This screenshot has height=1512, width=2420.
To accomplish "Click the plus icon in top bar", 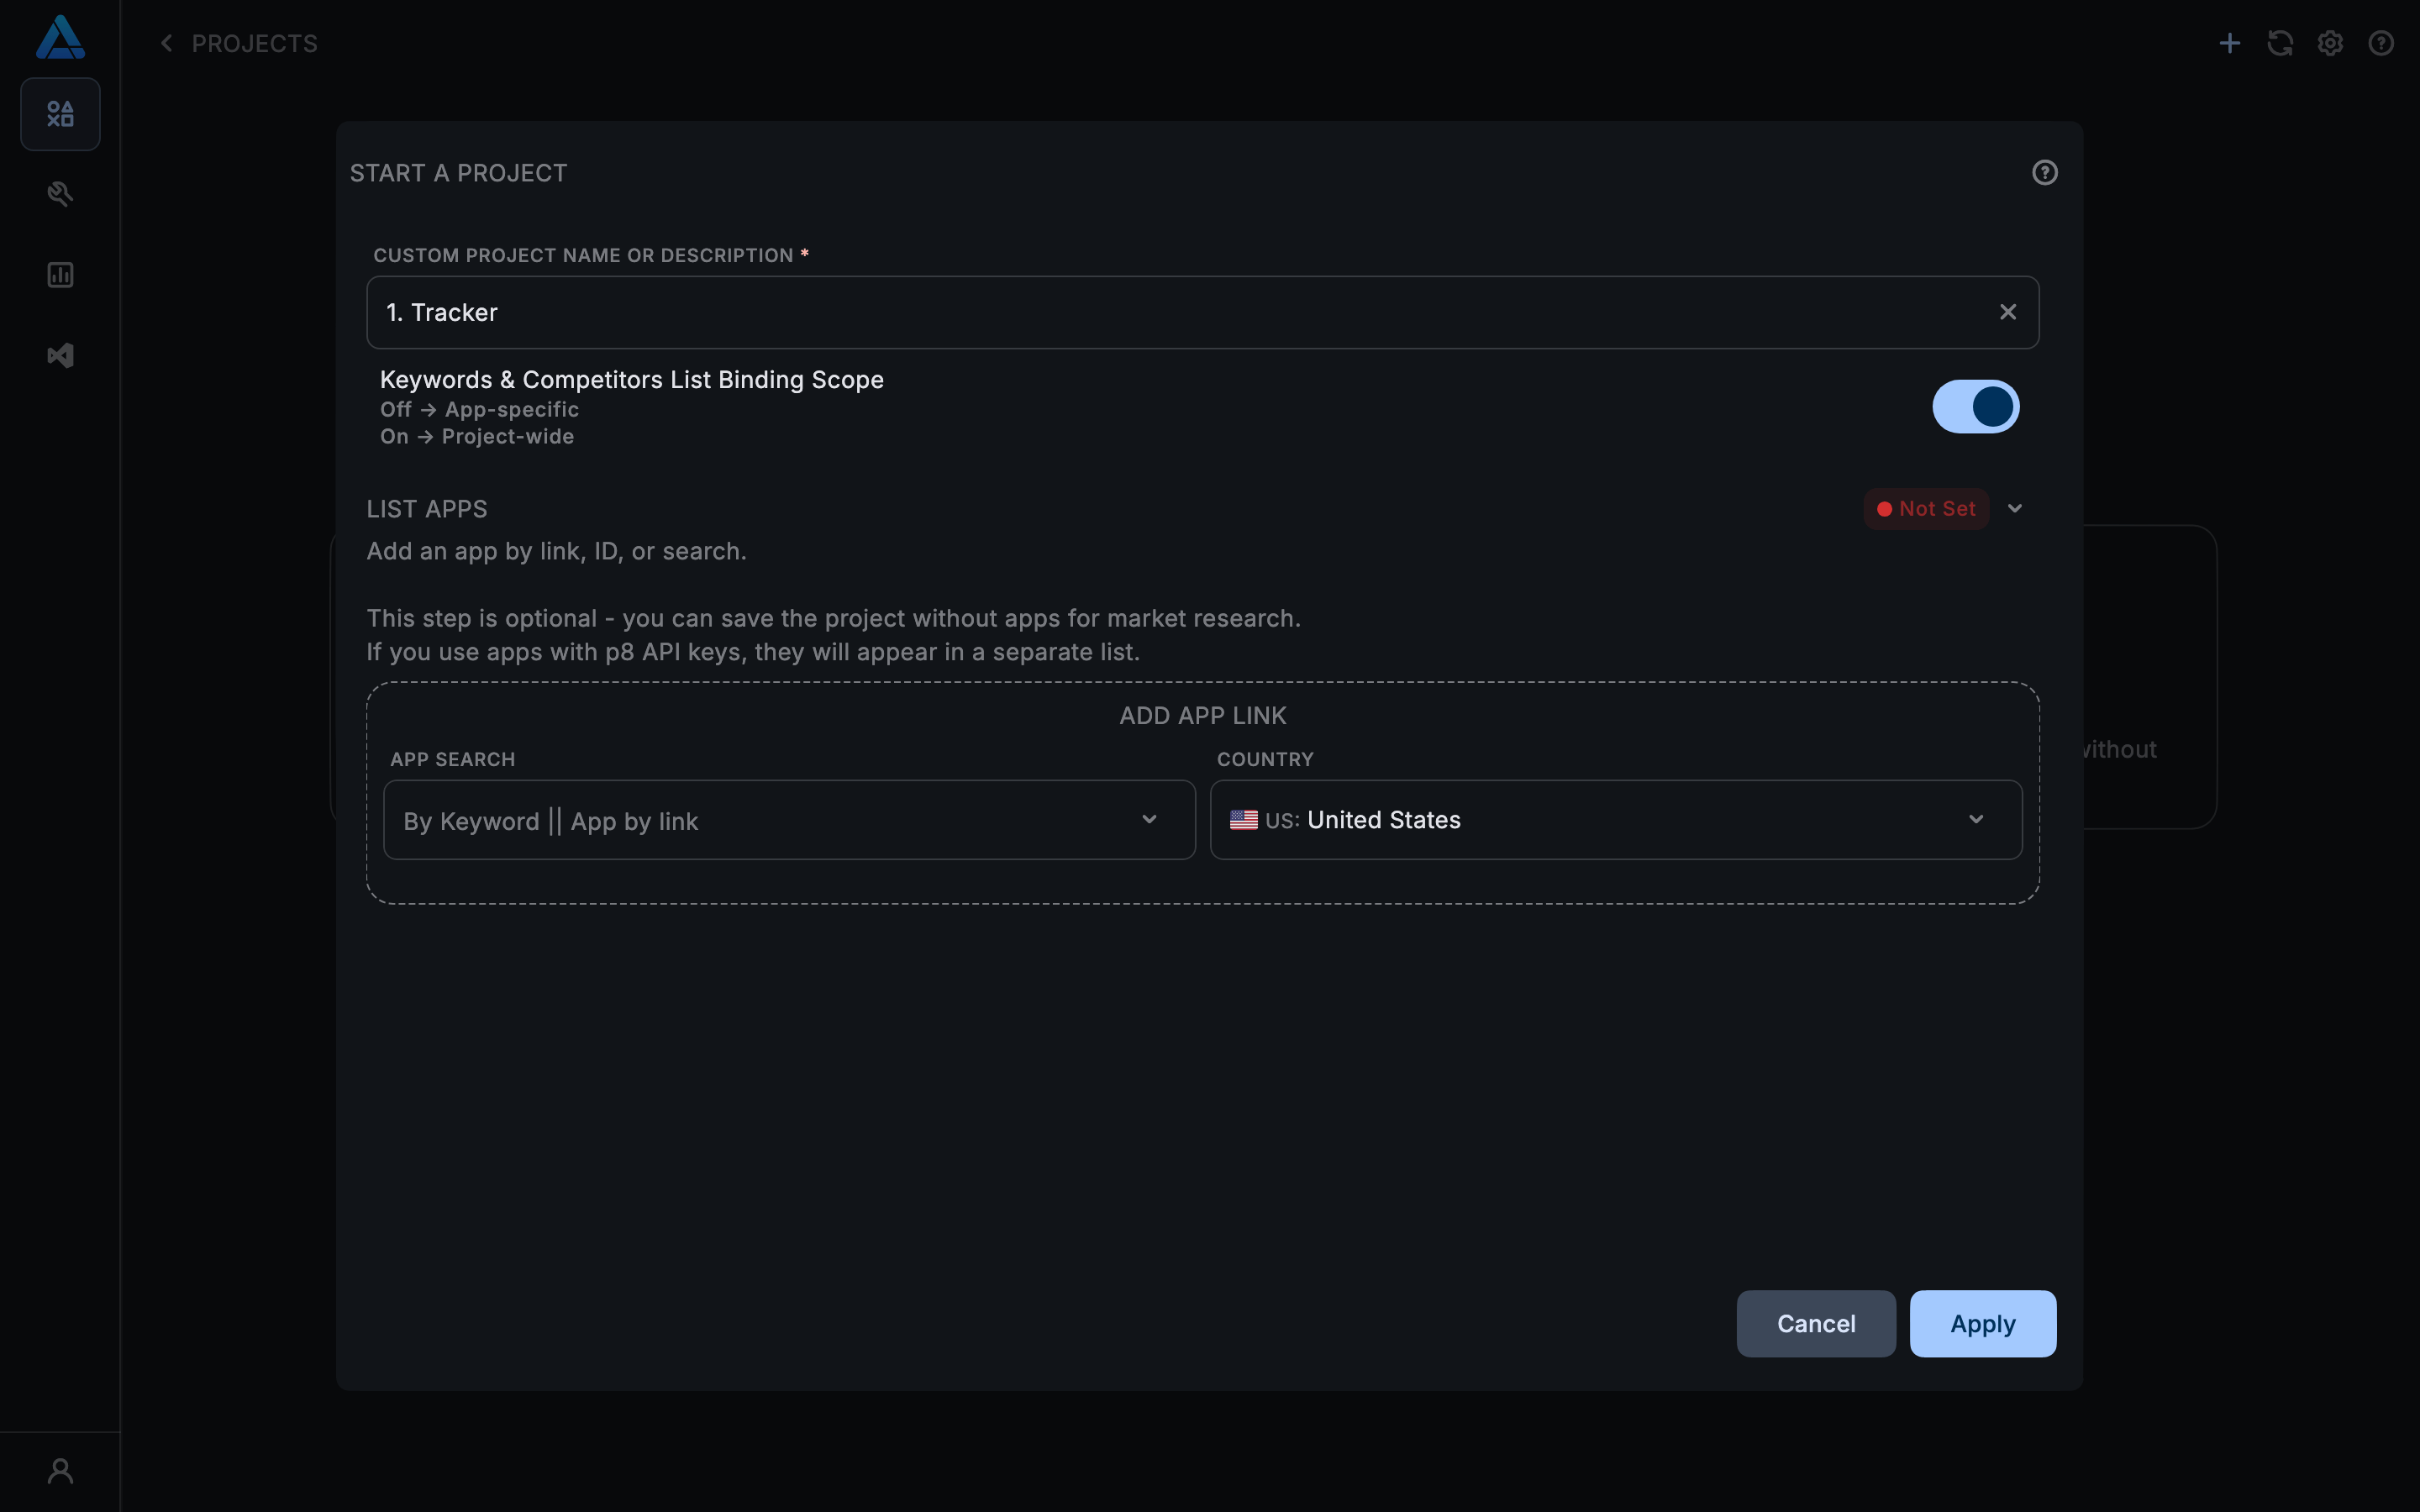I will pos(2229,43).
